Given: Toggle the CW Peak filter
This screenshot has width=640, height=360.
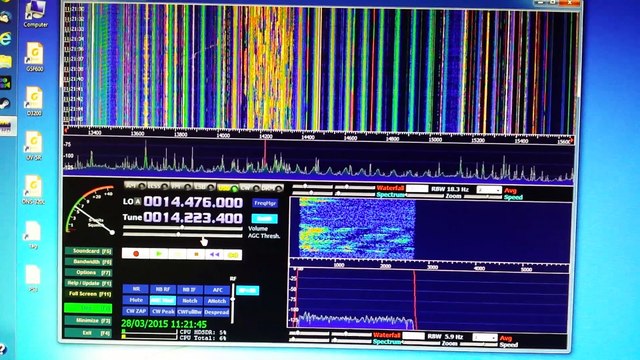Looking at the screenshot, I should coord(162,311).
